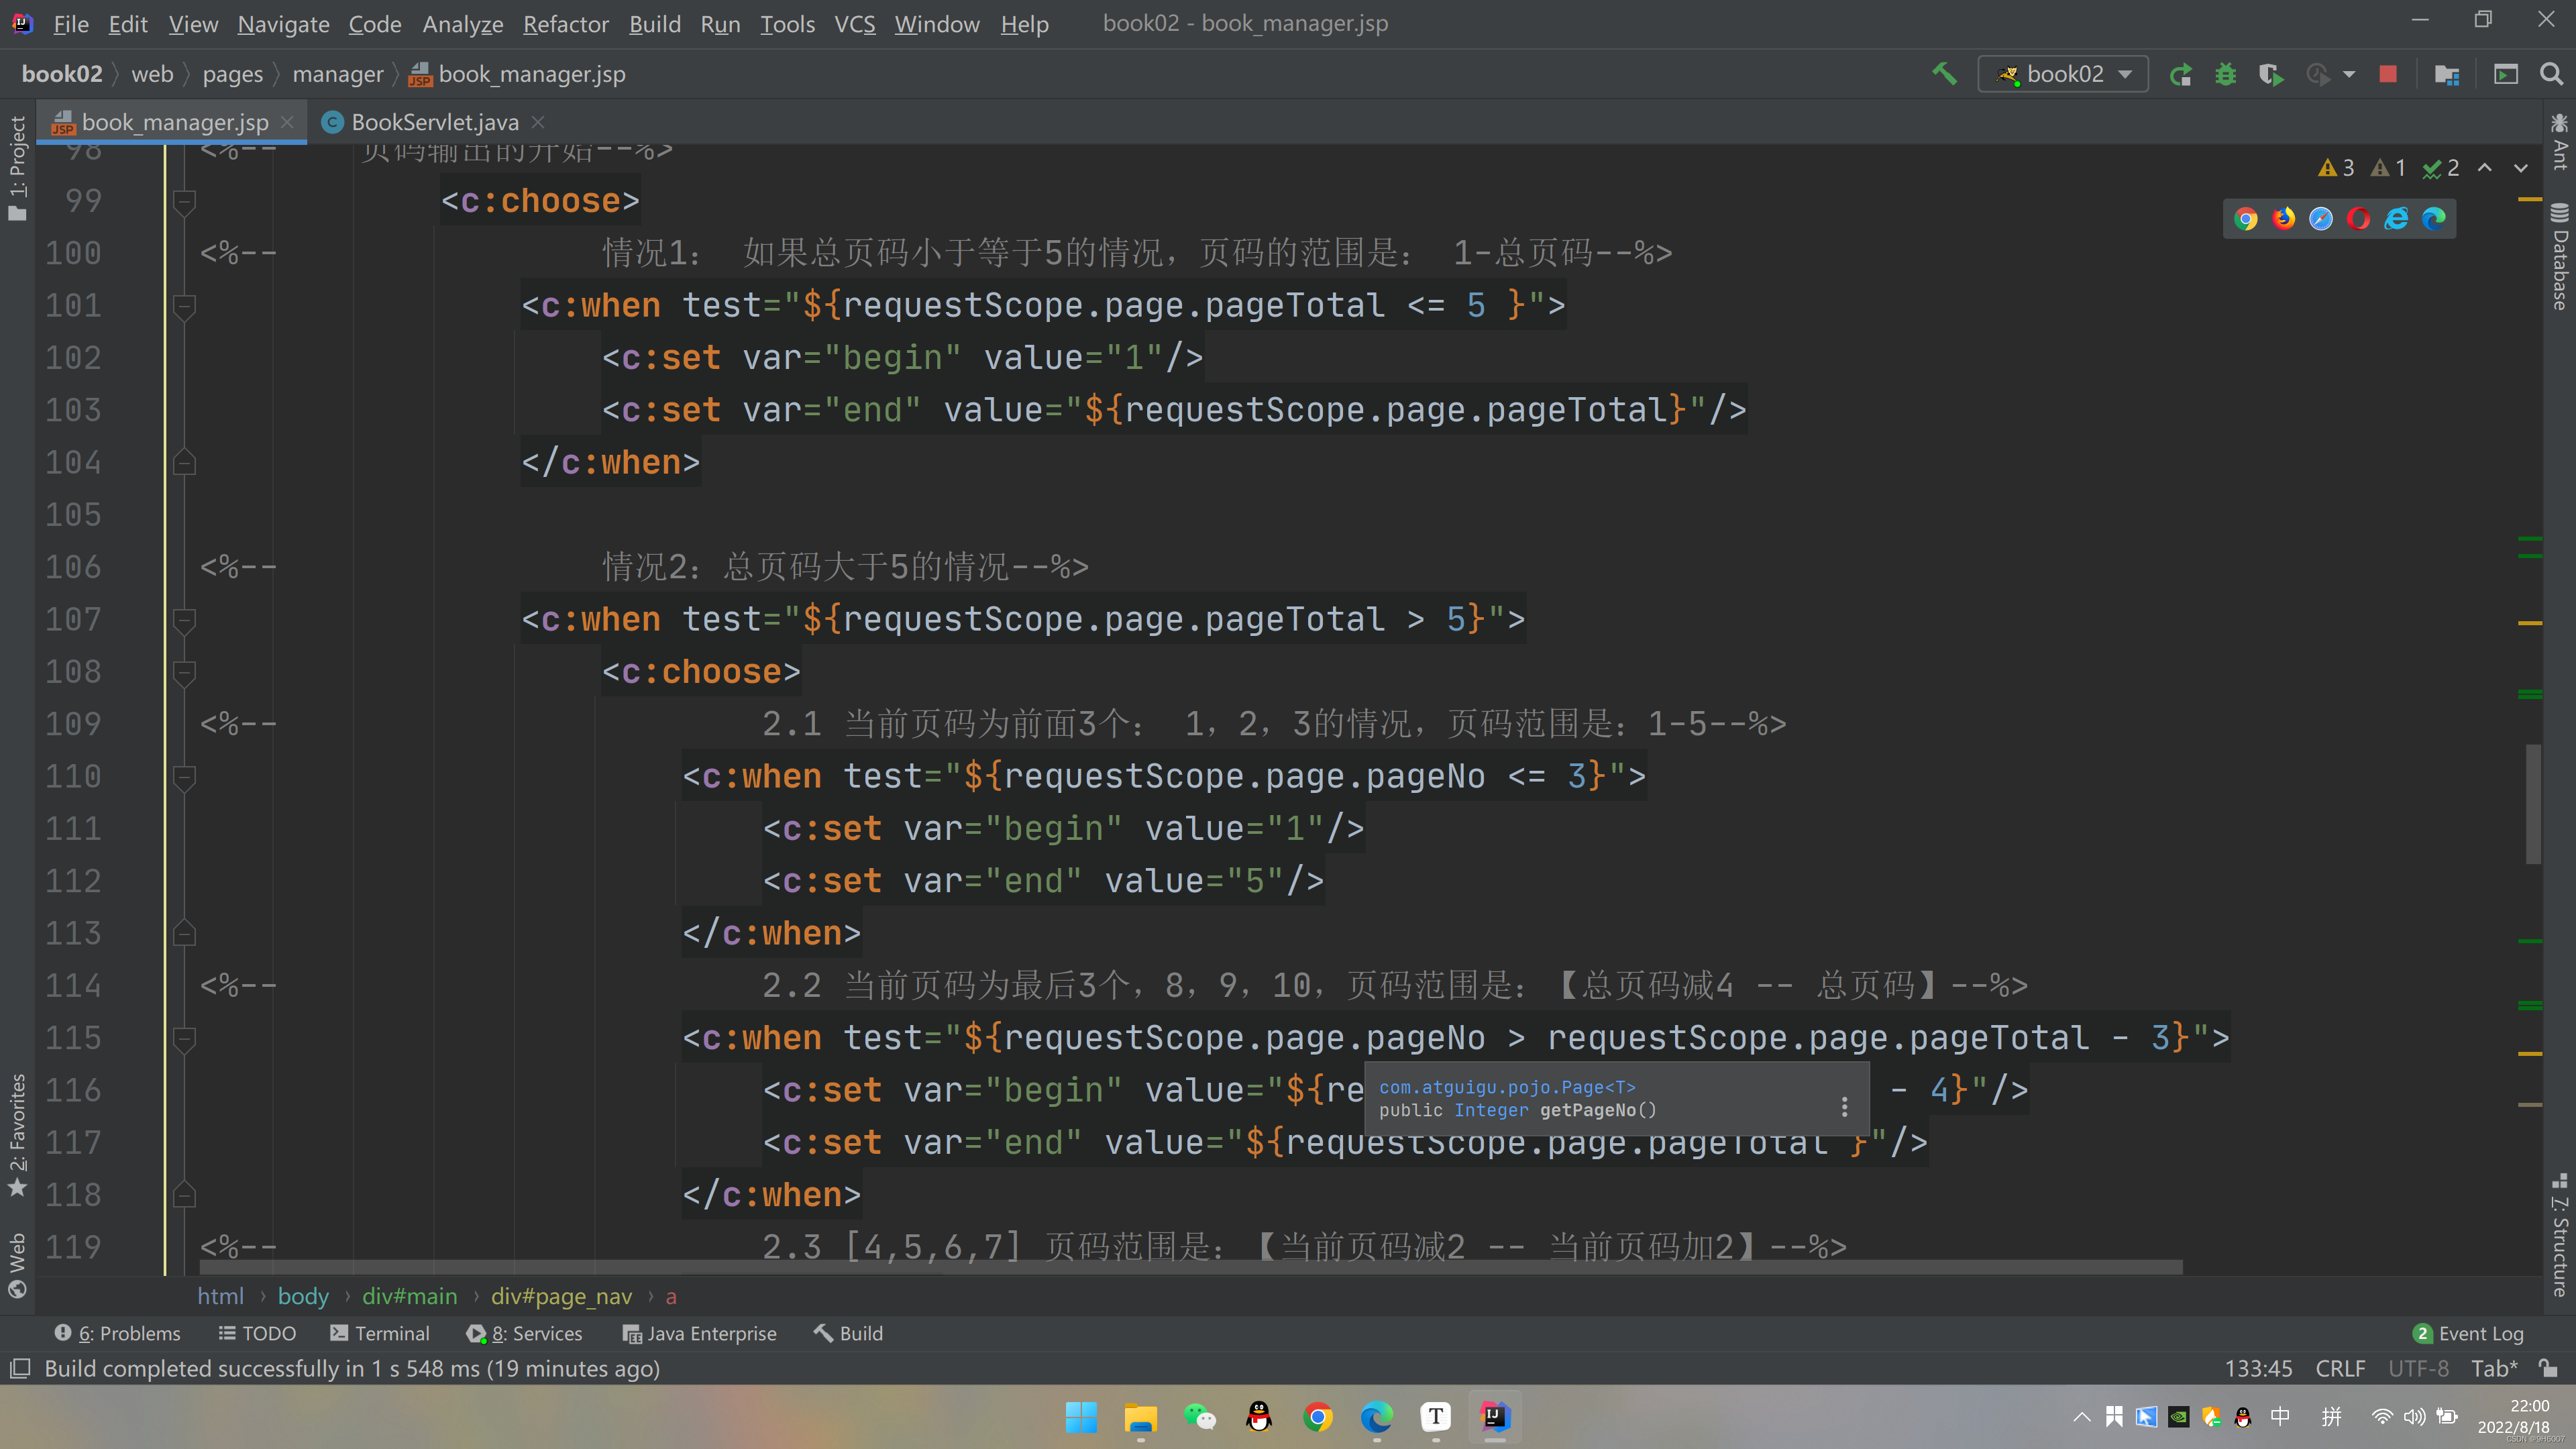The width and height of the screenshot is (2576, 1449).
Task: Start the Debug bug icon
Action: [x=2225, y=74]
